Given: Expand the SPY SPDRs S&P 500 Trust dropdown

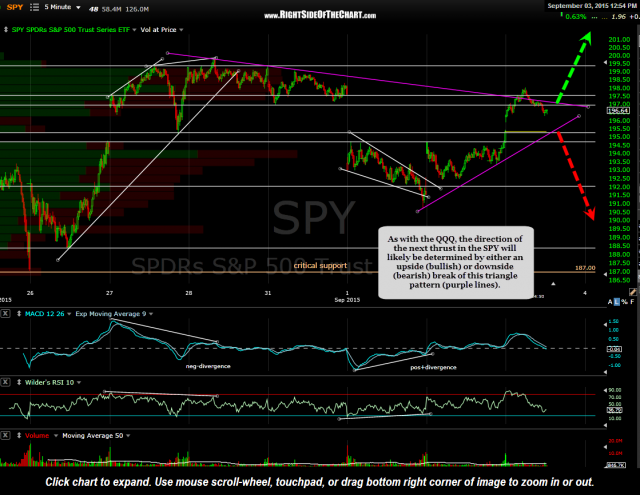Looking at the screenshot, I should (134, 30).
